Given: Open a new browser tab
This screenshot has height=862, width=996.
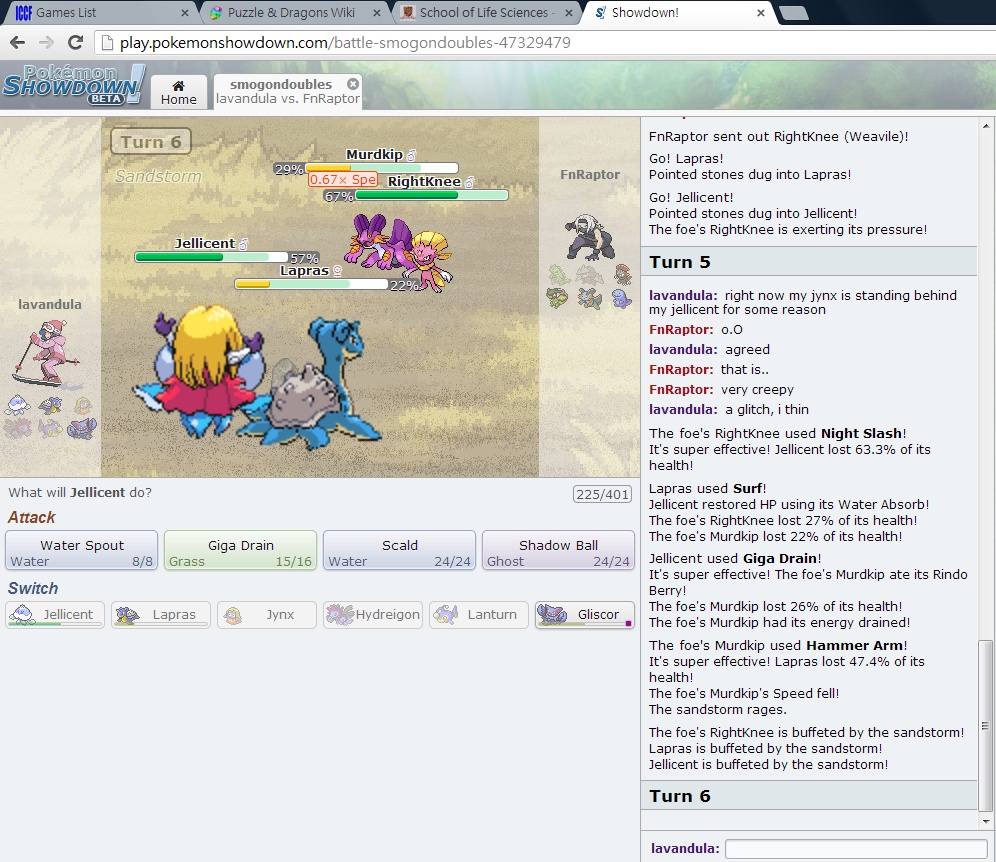Looking at the screenshot, I should [x=793, y=13].
